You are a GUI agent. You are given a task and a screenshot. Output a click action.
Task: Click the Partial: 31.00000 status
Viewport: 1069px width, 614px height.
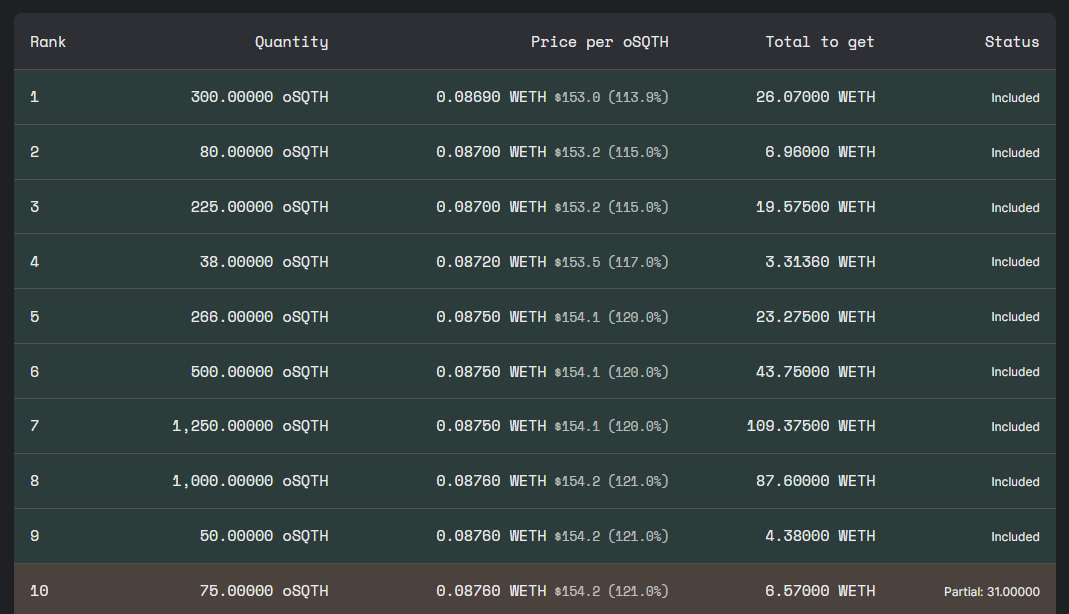pyautogui.click(x=992, y=592)
